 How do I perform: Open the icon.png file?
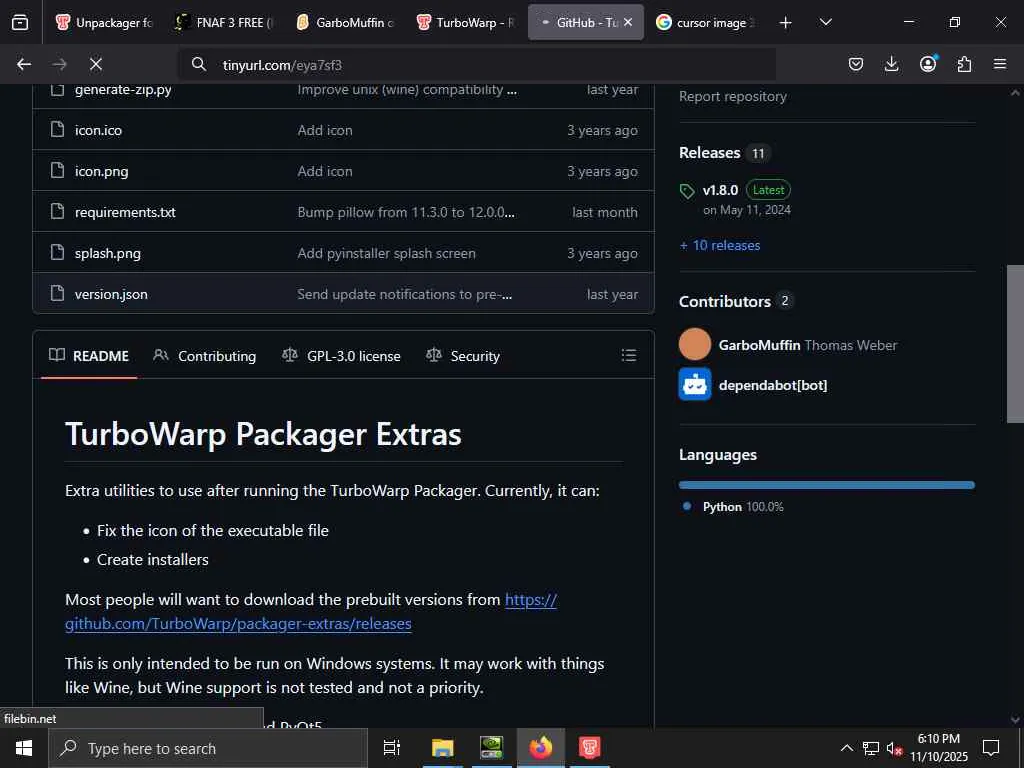101,171
